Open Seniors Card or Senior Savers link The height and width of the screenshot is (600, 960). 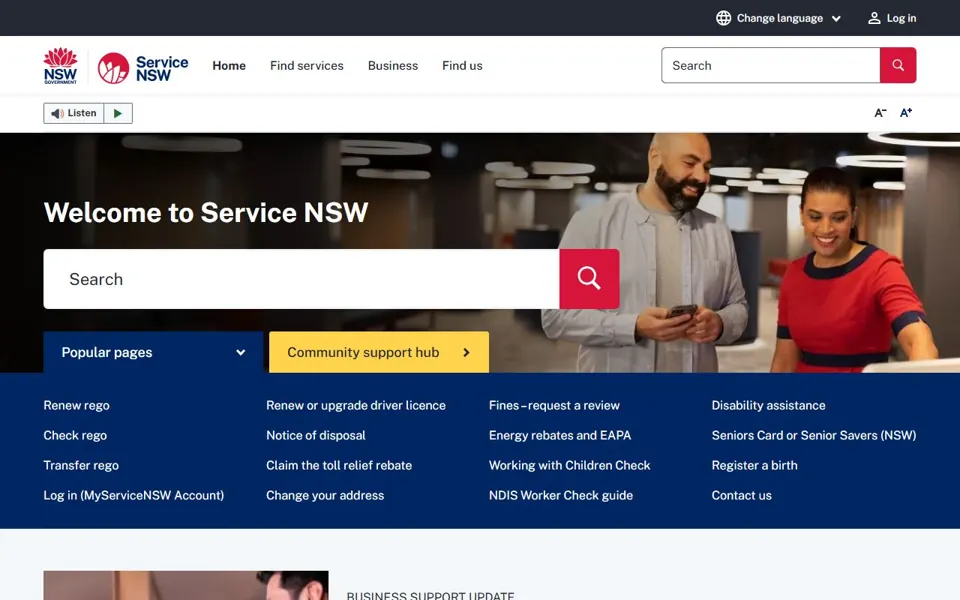pos(814,435)
